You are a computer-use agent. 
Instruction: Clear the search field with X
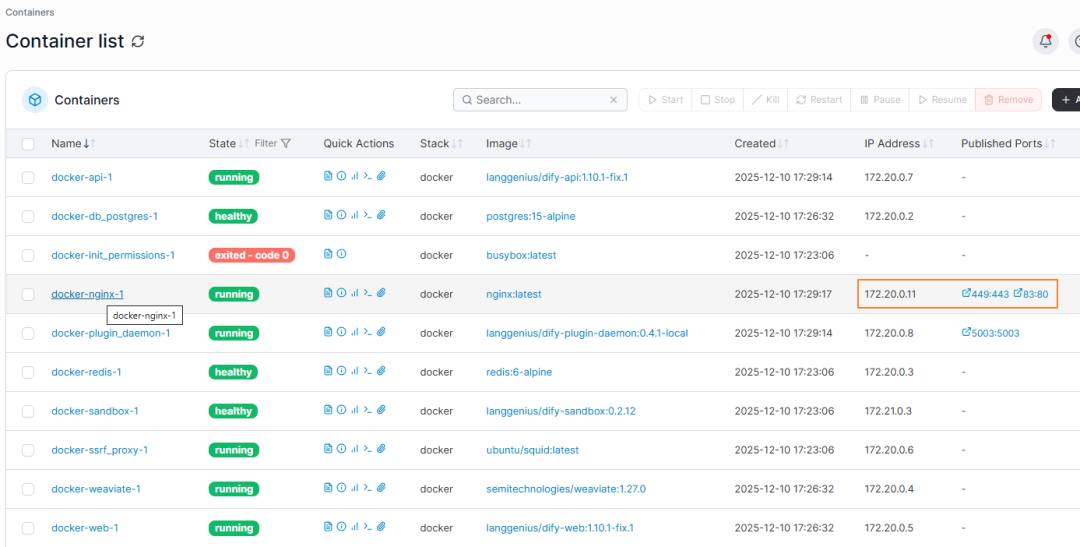(x=614, y=100)
